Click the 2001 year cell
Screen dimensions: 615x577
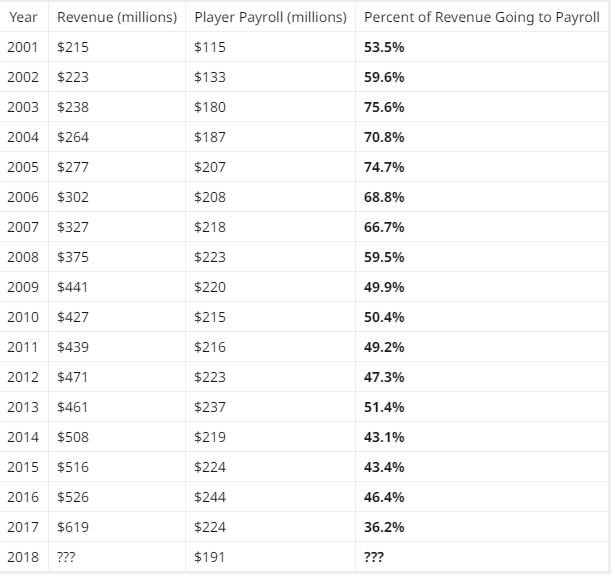23,47
